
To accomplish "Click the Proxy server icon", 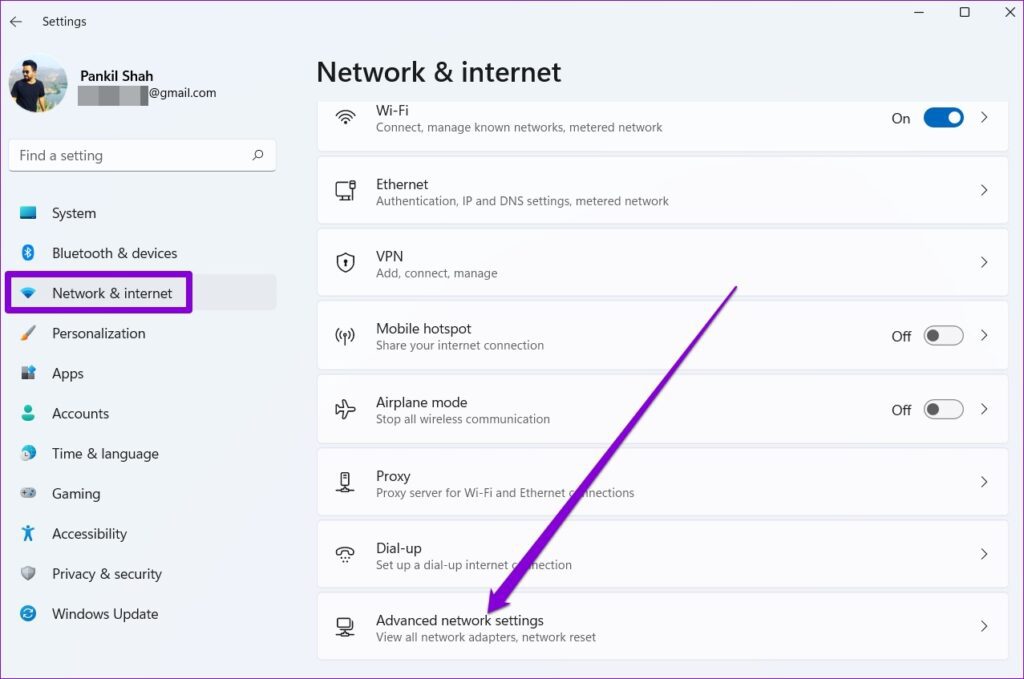I will tap(345, 483).
